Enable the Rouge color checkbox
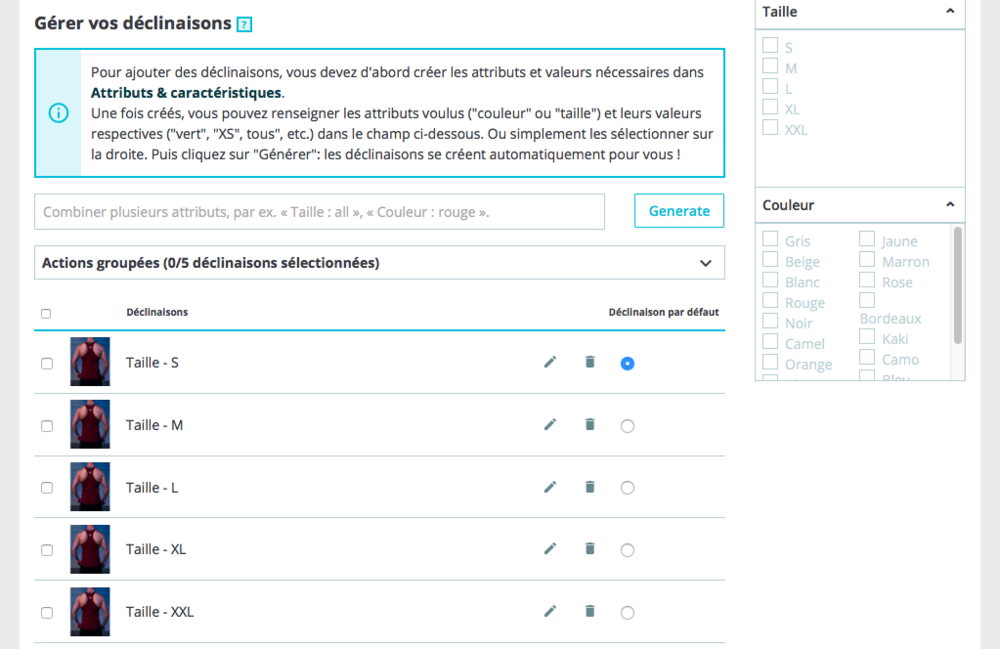 pos(770,301)
